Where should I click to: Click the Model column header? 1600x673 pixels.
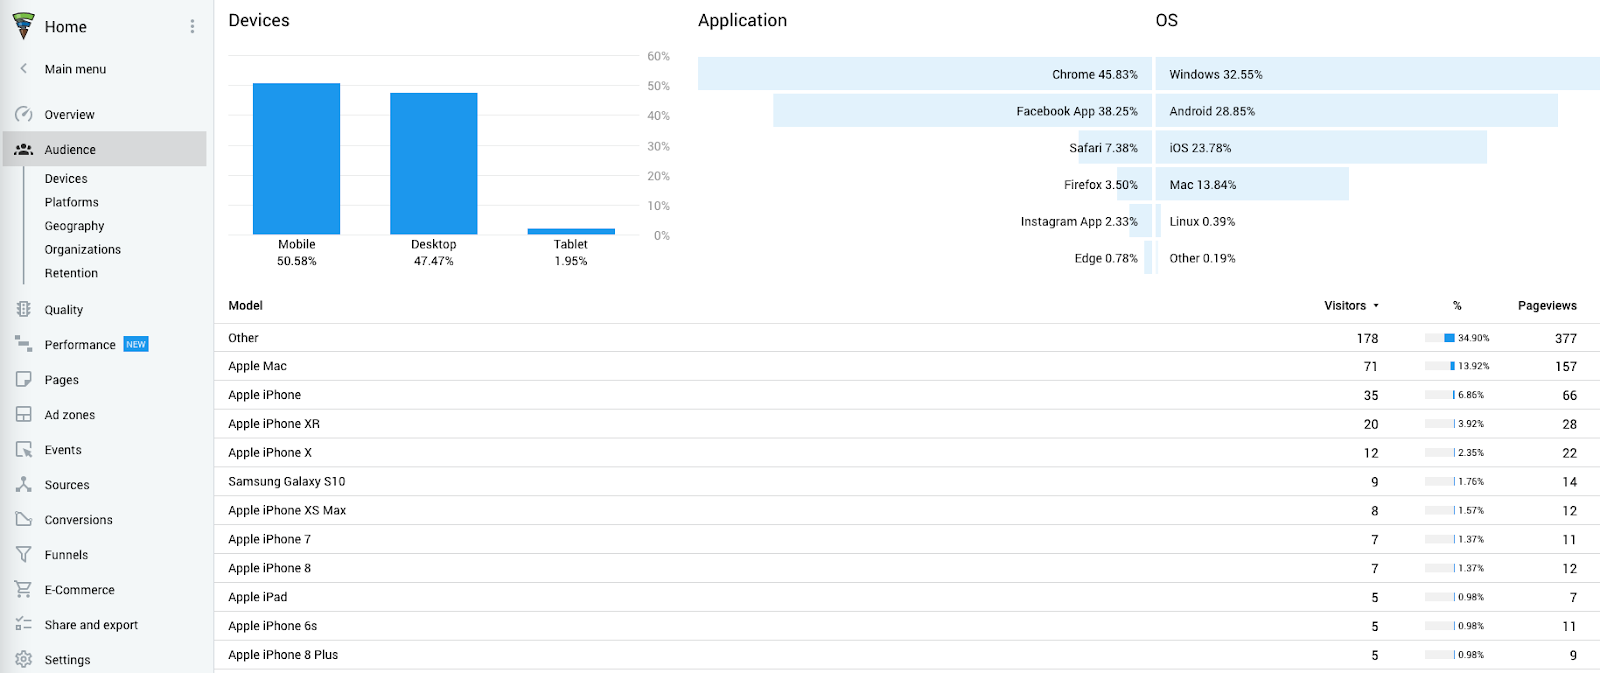245,306
